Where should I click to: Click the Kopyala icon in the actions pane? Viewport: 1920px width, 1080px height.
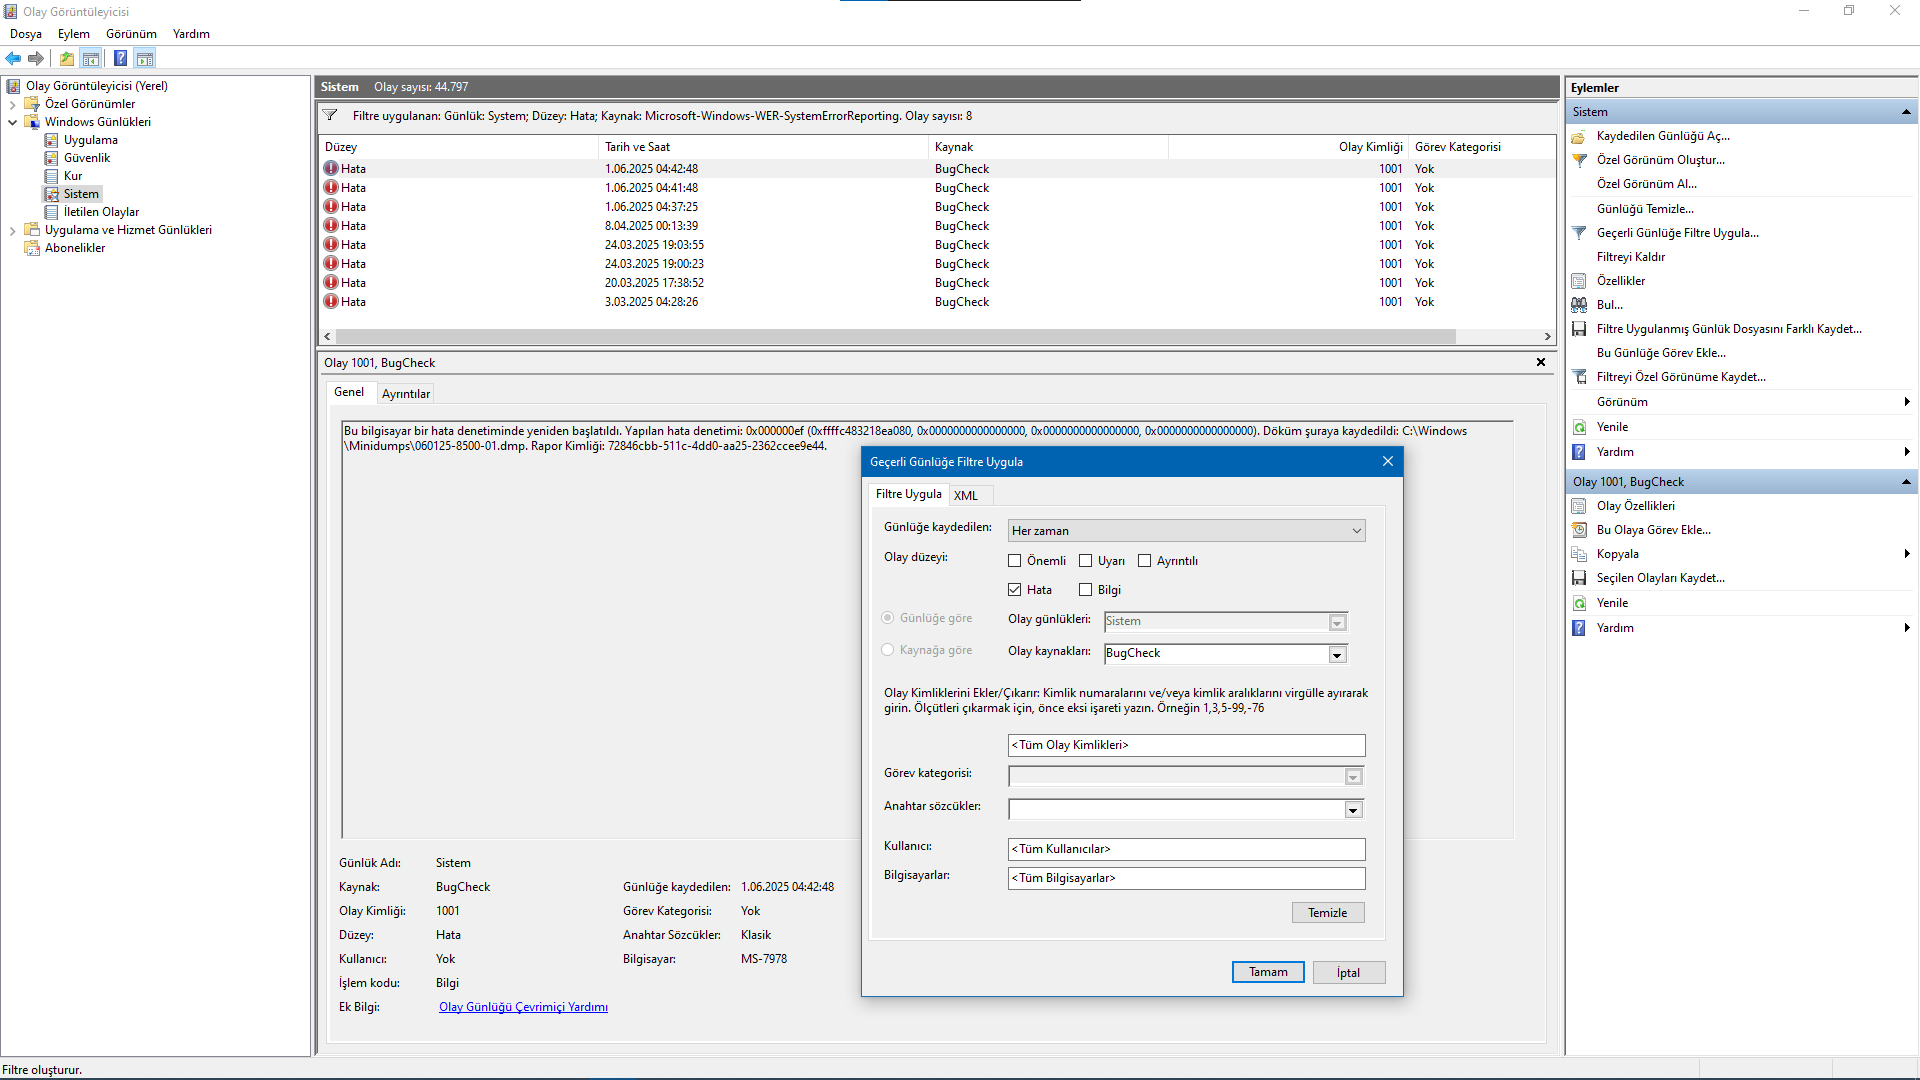1580,554
